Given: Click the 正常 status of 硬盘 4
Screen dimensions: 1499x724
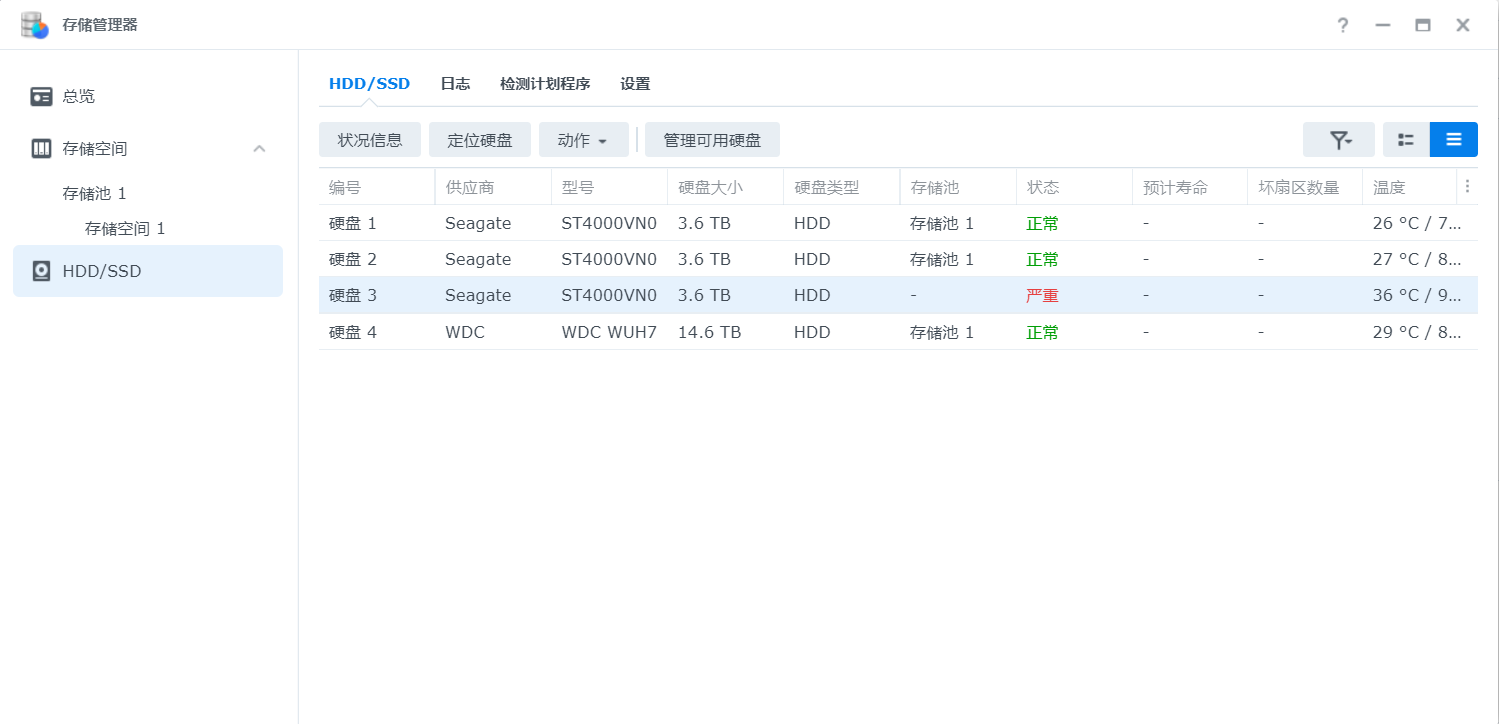Looking at the screenshot, I should (1042, 332).
